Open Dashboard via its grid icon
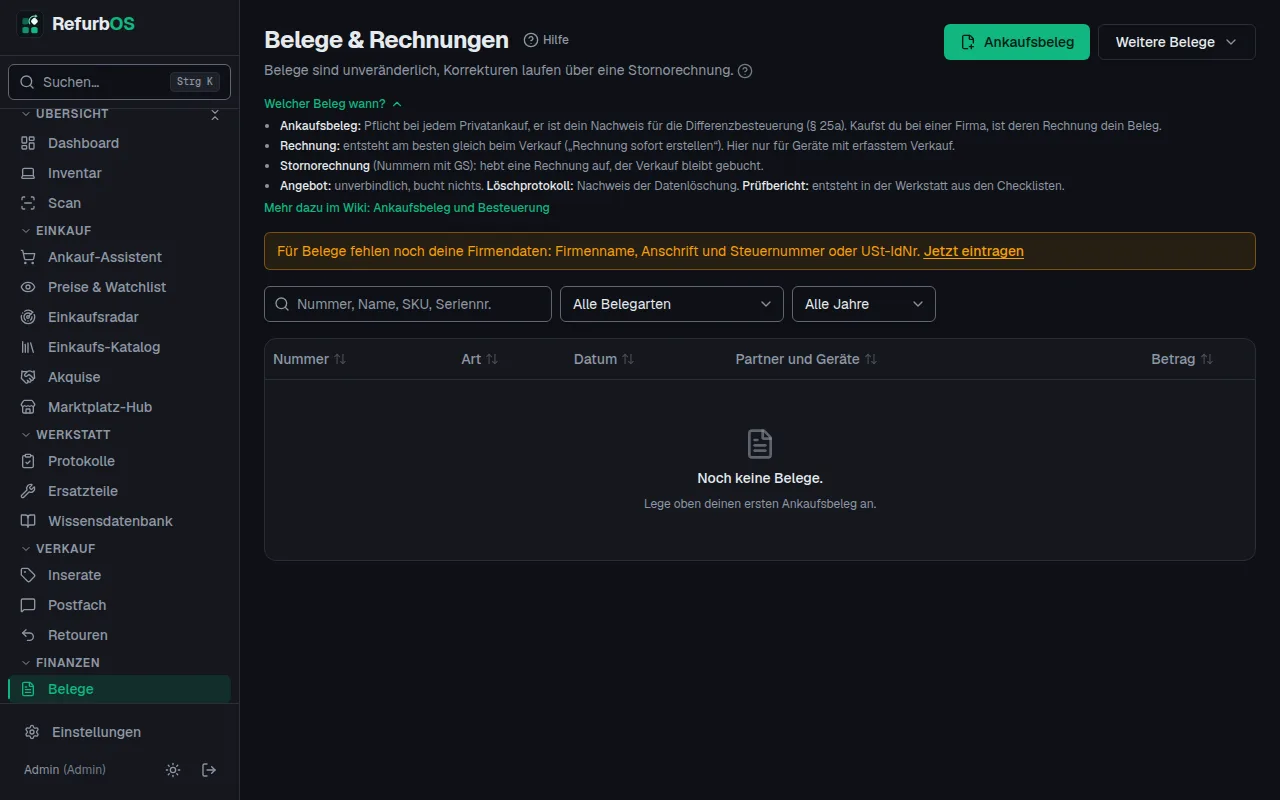Viewport: 1280px width, 800px height. pos(28,143)
